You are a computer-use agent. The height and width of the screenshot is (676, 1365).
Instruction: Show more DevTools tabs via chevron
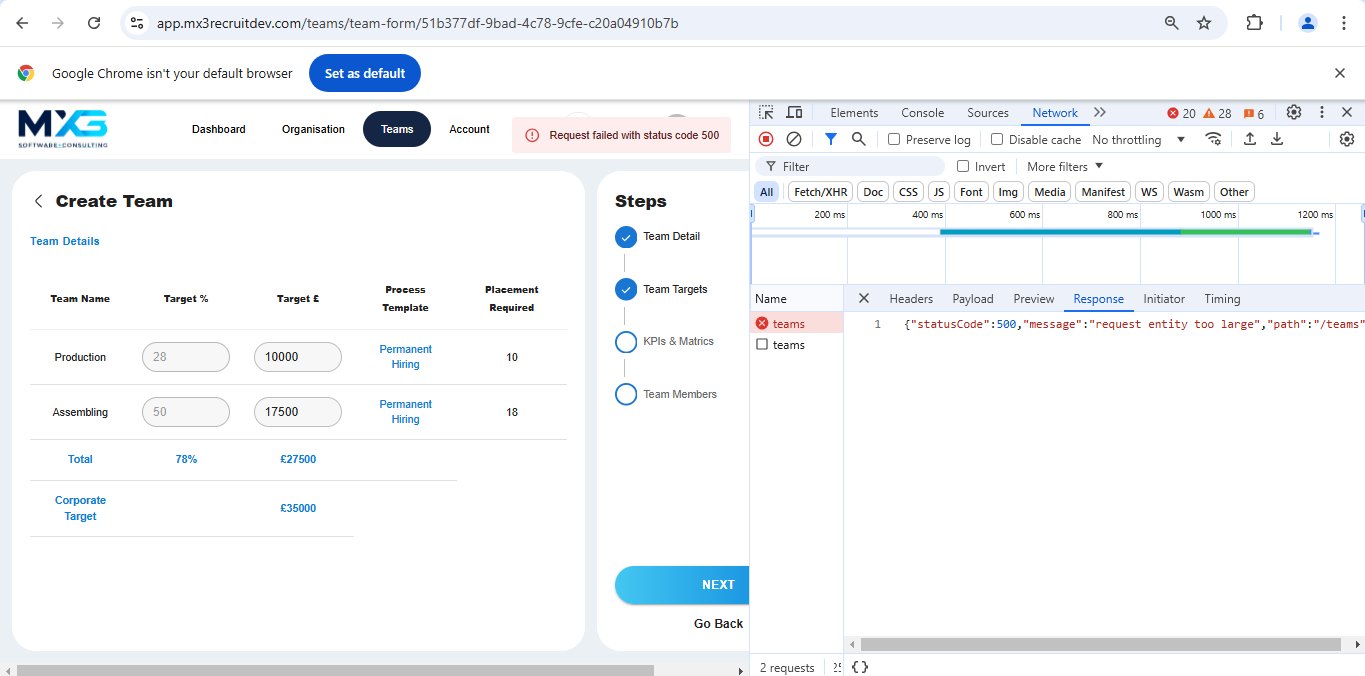click(x=1100, y=113)
